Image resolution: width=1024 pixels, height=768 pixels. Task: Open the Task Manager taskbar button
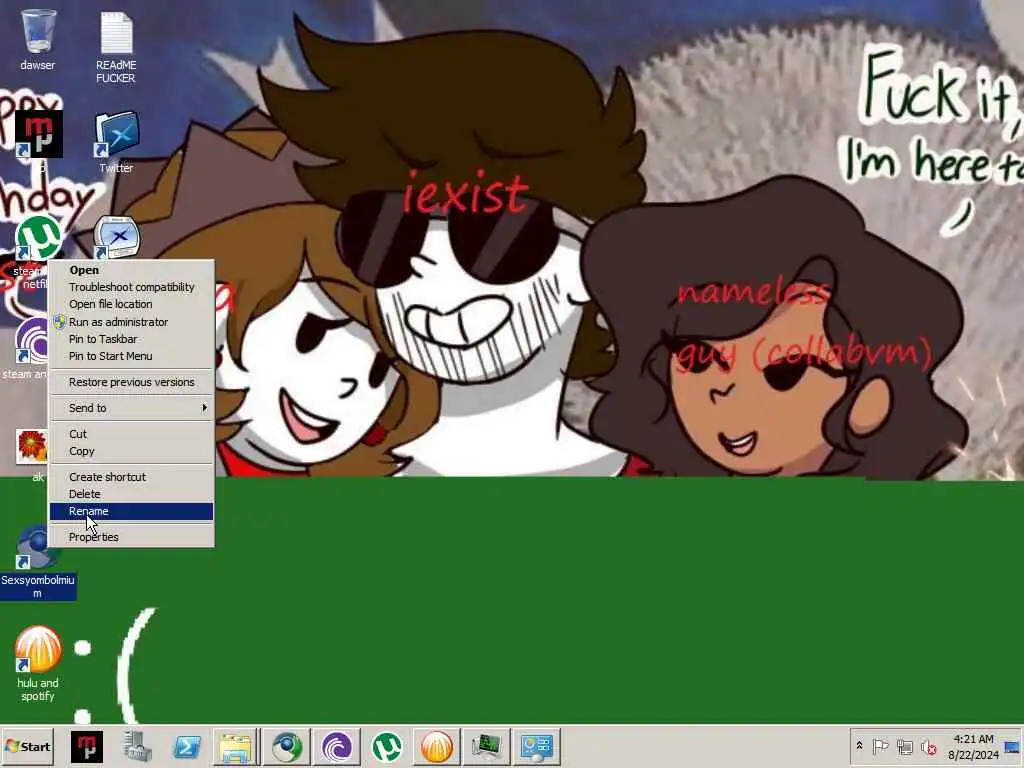pos(487,746)
